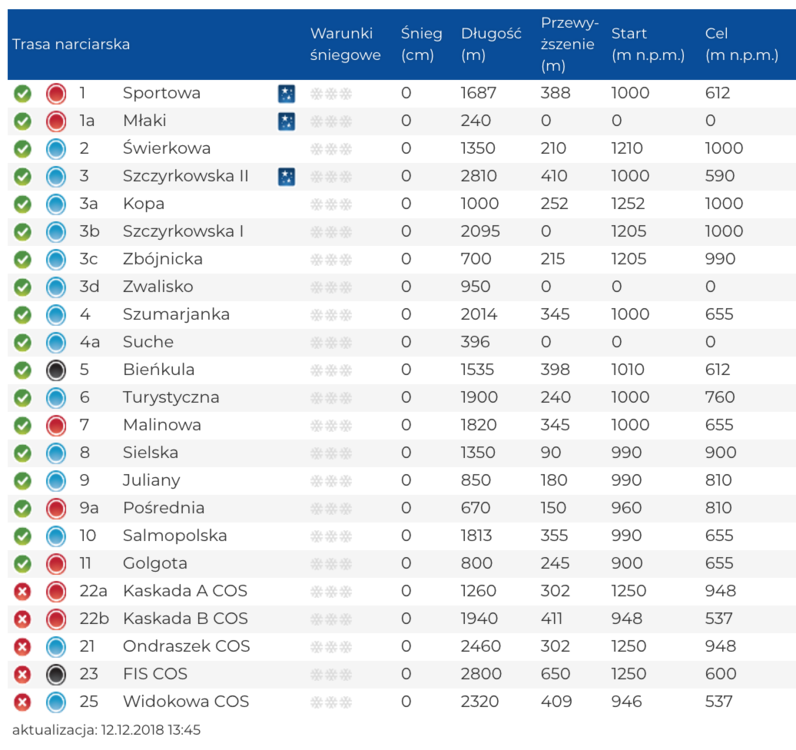Select the Turystyczna trail name

(171, 398)
